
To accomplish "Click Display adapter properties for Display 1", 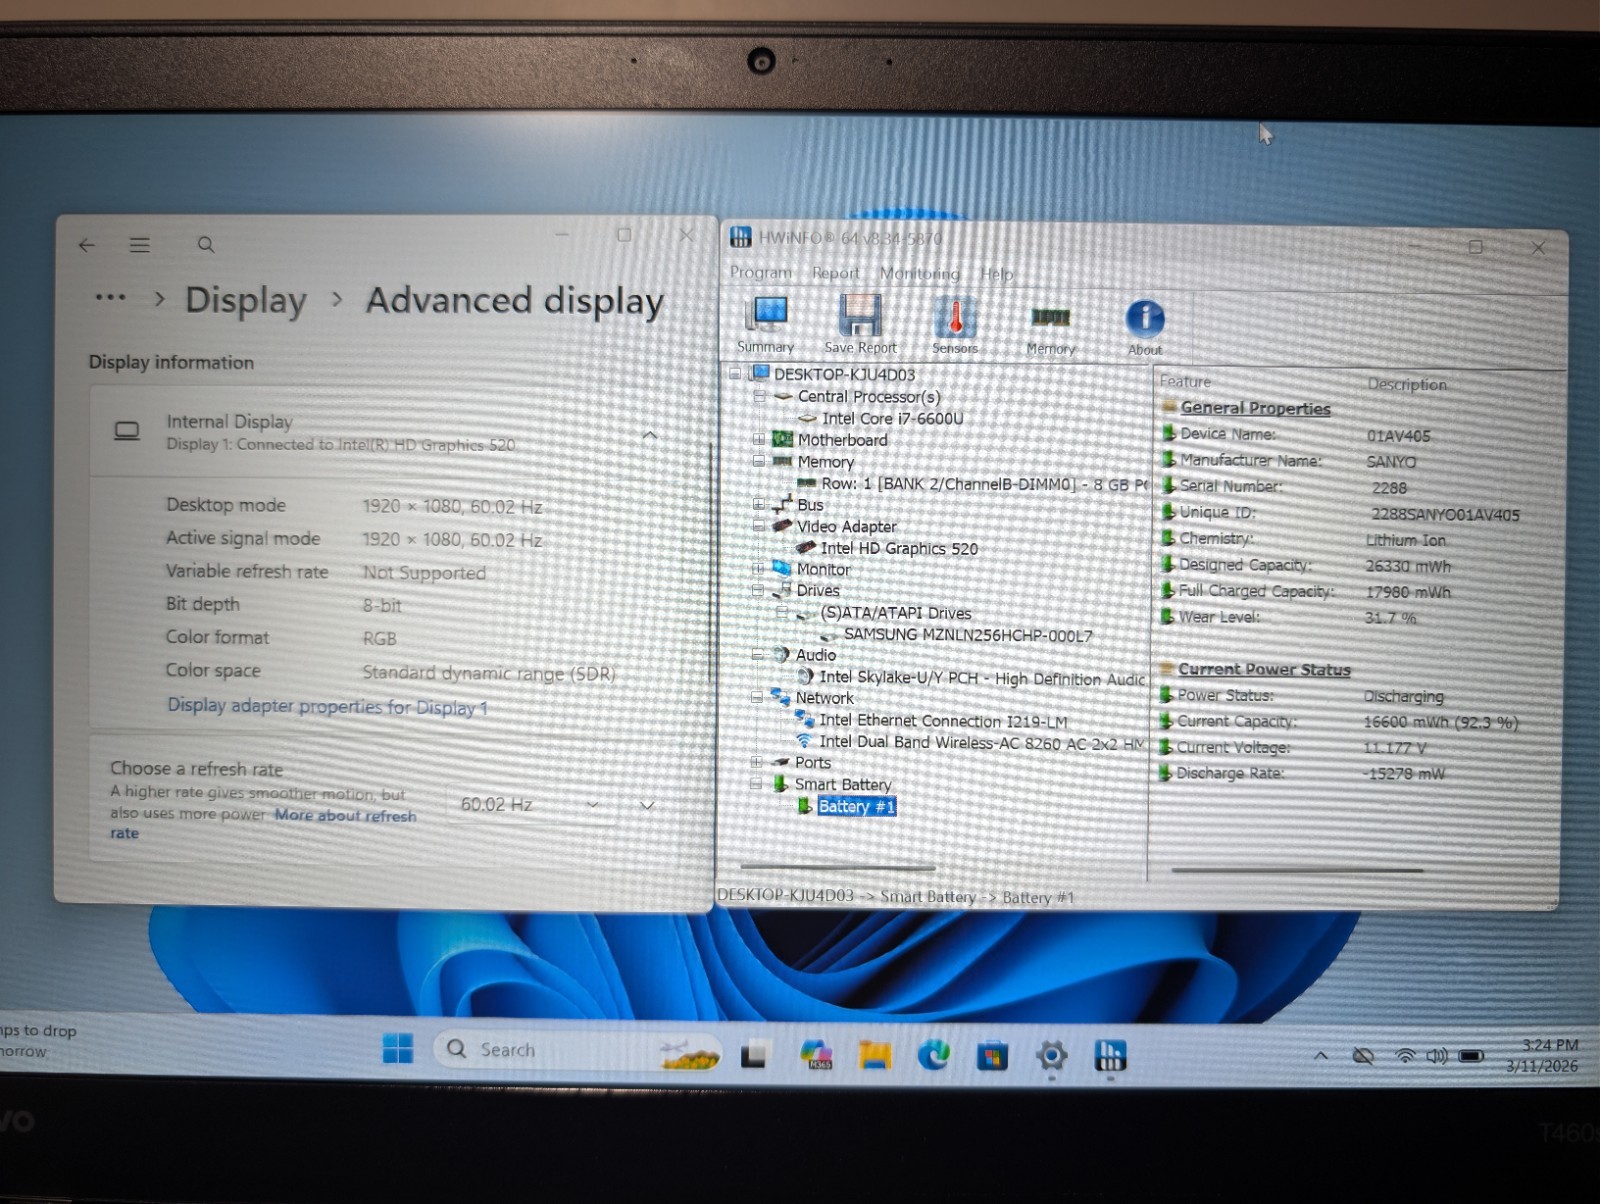I will click(327, 706).
